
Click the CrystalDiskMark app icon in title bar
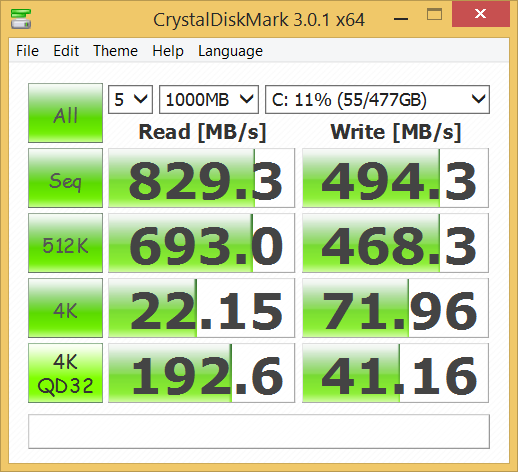click(21, 19)
